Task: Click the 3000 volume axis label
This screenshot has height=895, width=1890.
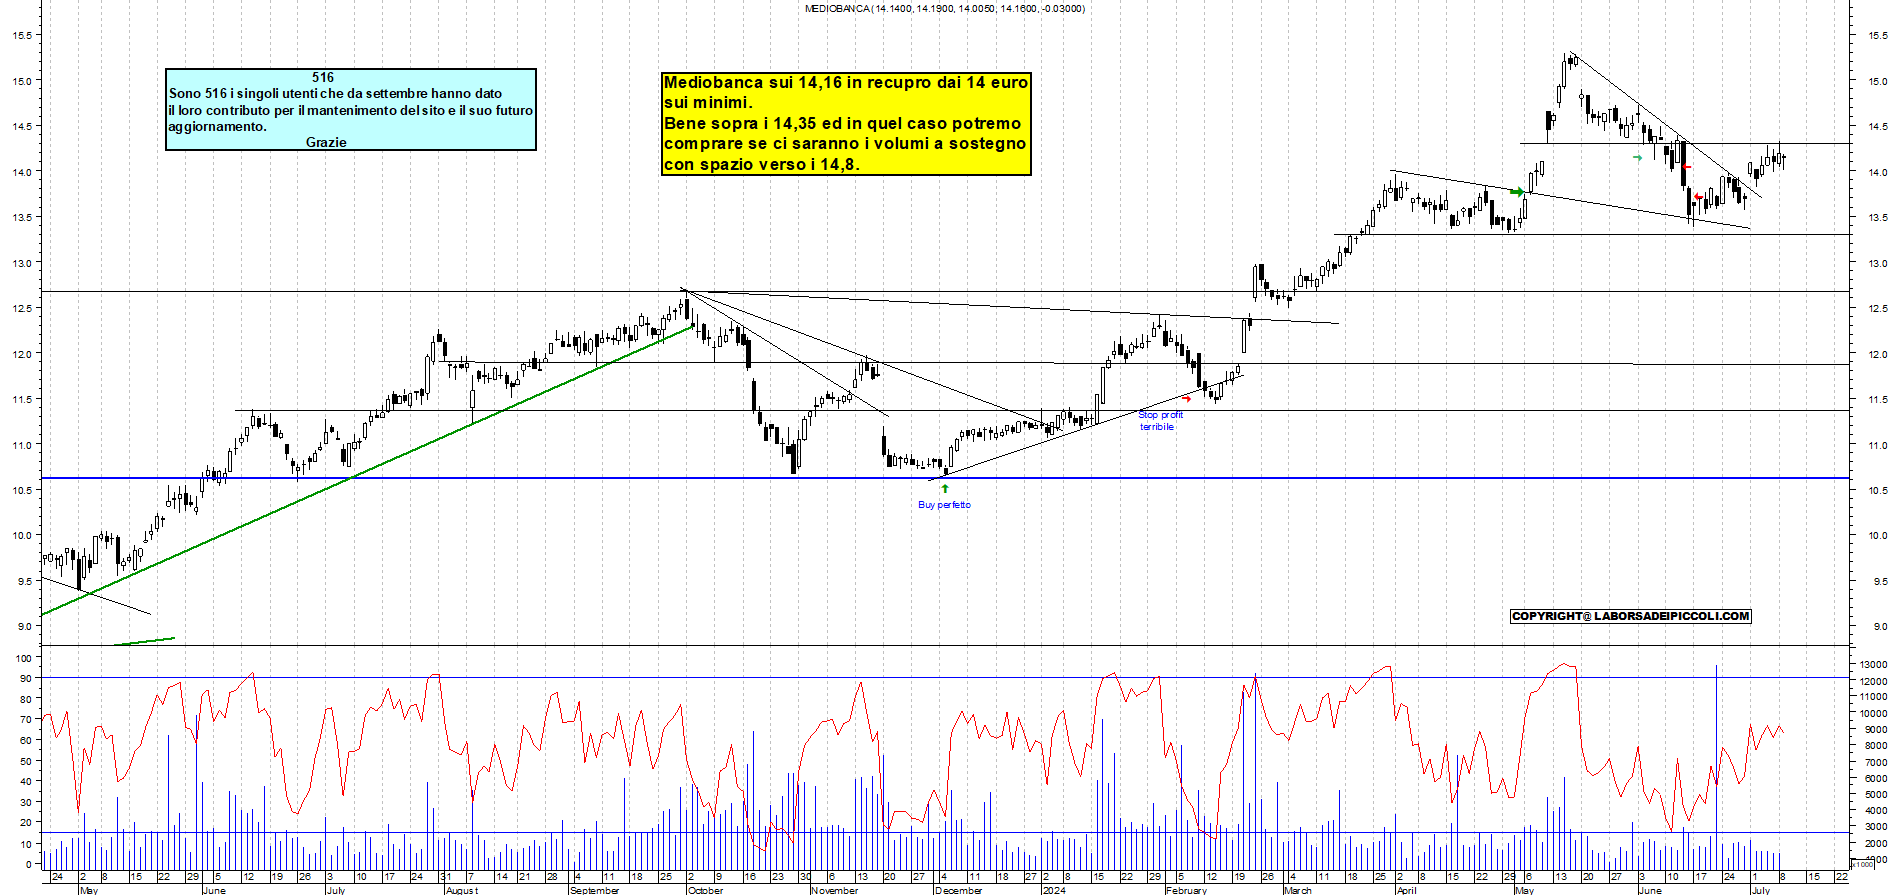Action: [1875, 827]
